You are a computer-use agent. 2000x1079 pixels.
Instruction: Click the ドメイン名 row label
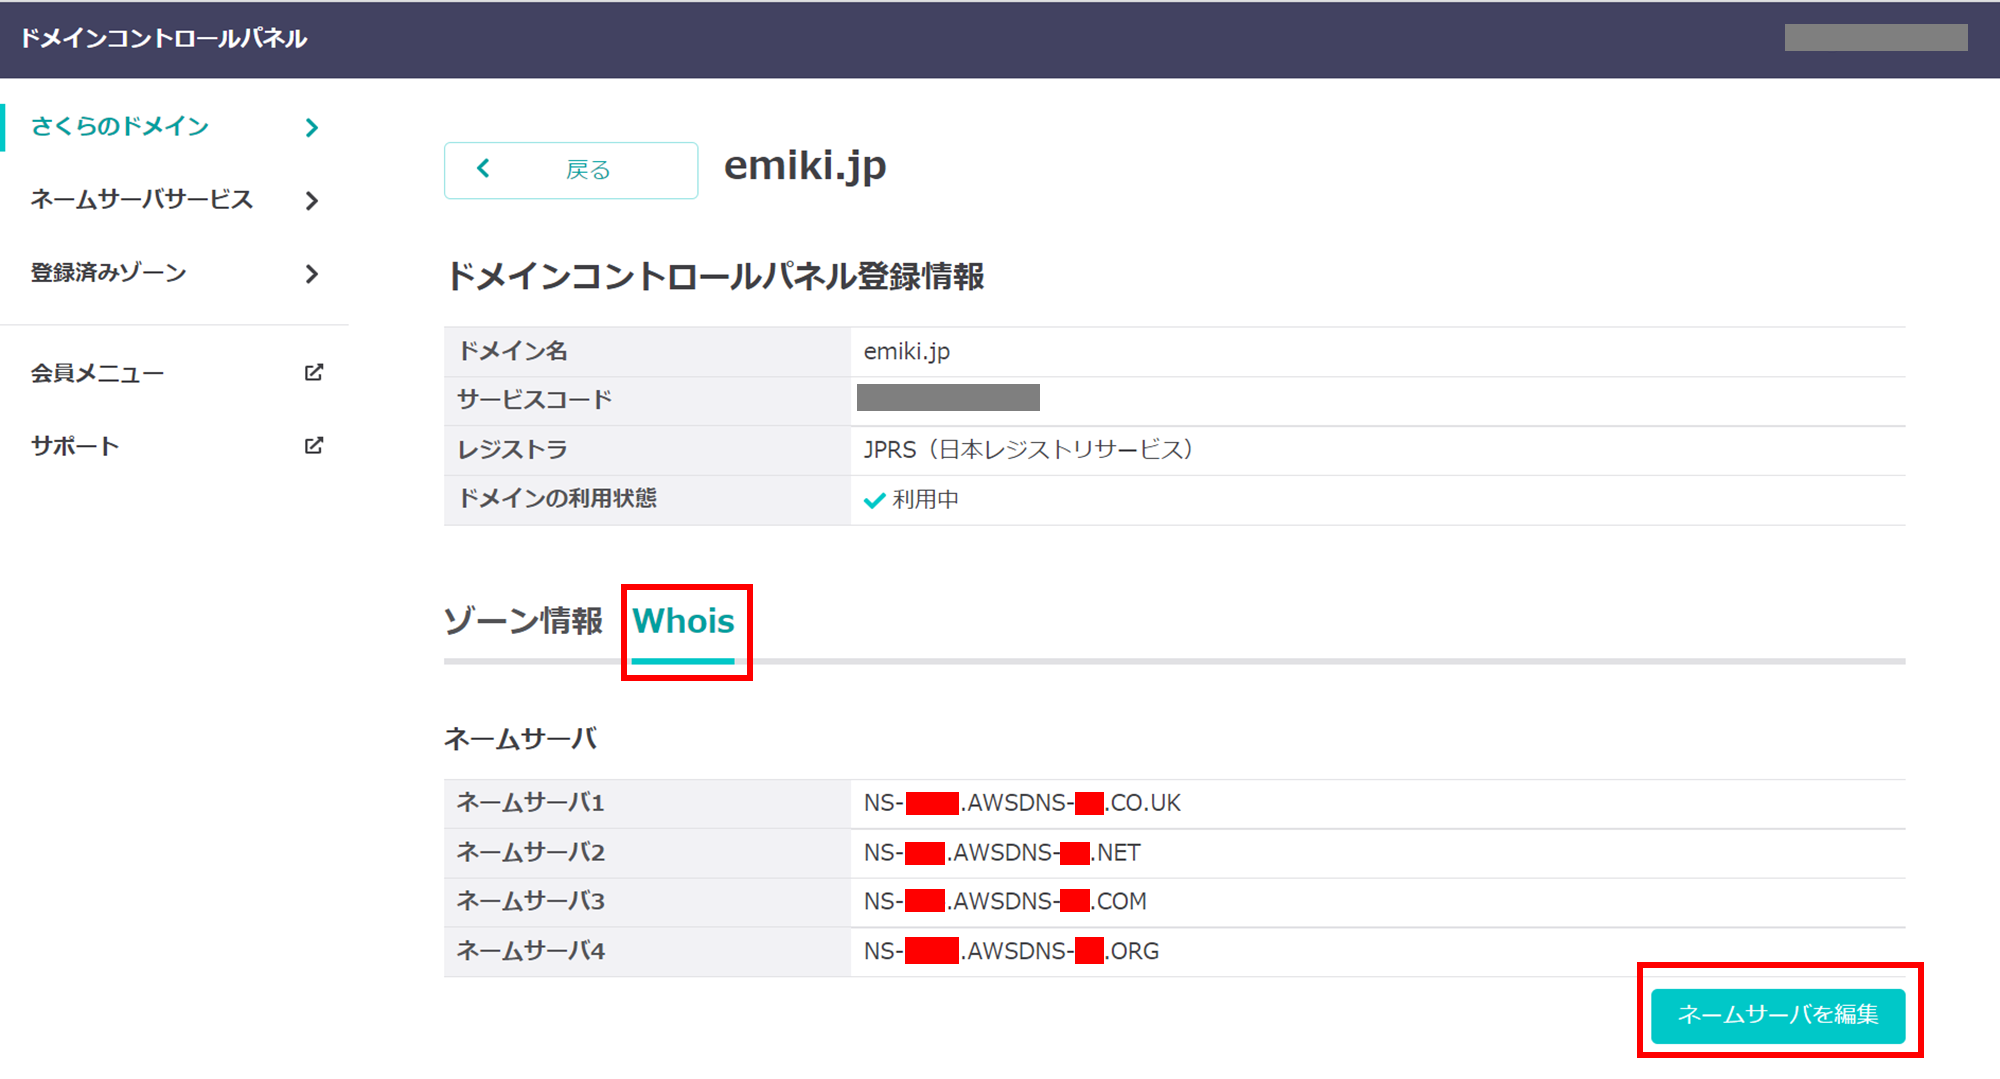(x=513, y=351)
